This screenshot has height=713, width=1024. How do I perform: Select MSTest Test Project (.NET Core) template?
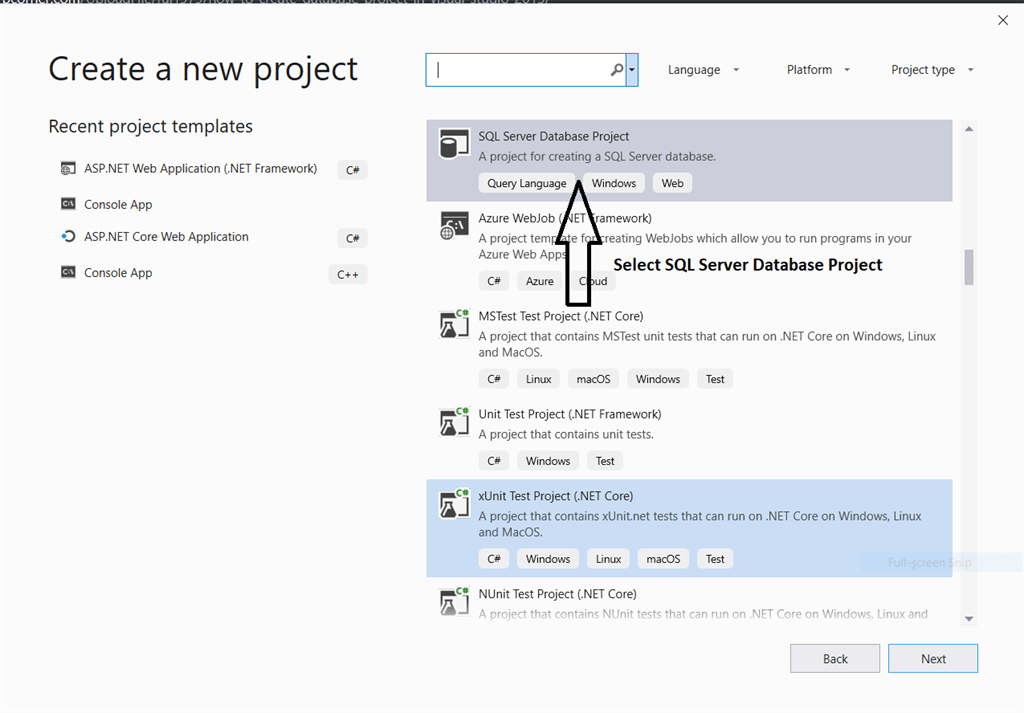click(689, 349)
